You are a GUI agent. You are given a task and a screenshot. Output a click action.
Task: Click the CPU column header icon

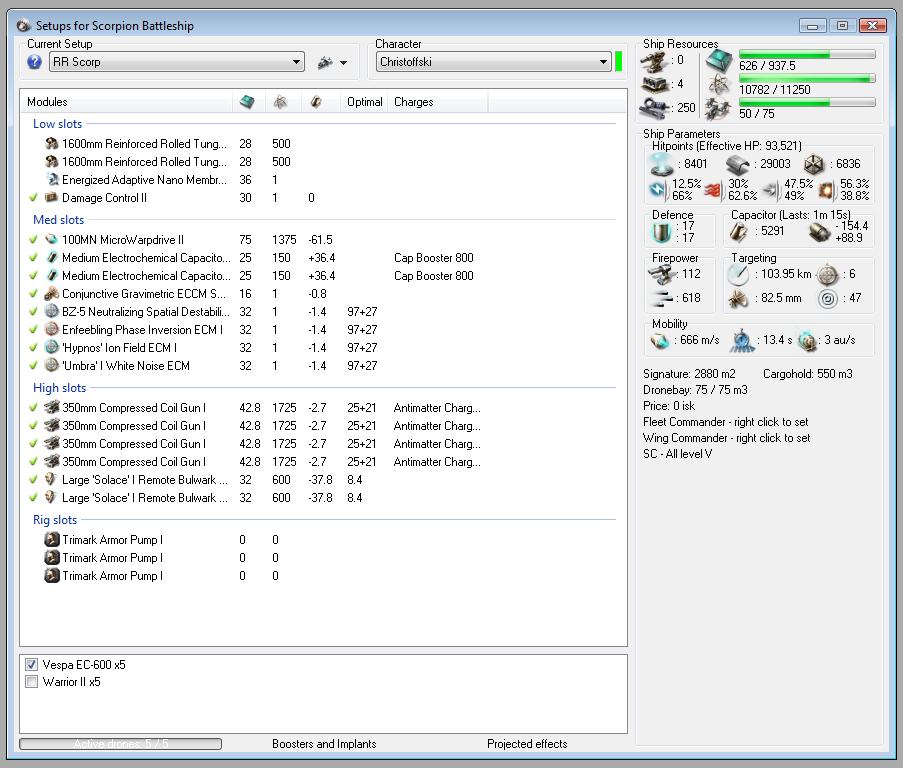point(246,102)
